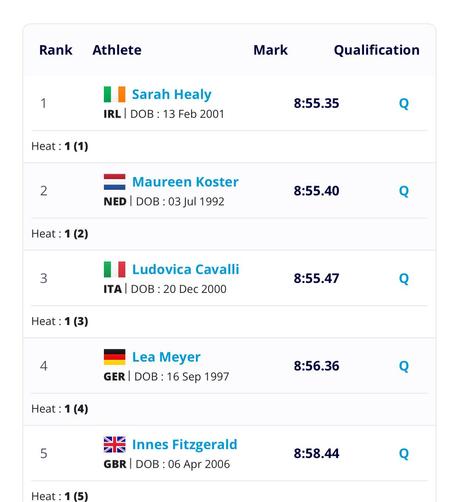Open Maureen Koster's athlete profile link
The height and width of the screenshot is (502, 459).
[x=185, y=182]
